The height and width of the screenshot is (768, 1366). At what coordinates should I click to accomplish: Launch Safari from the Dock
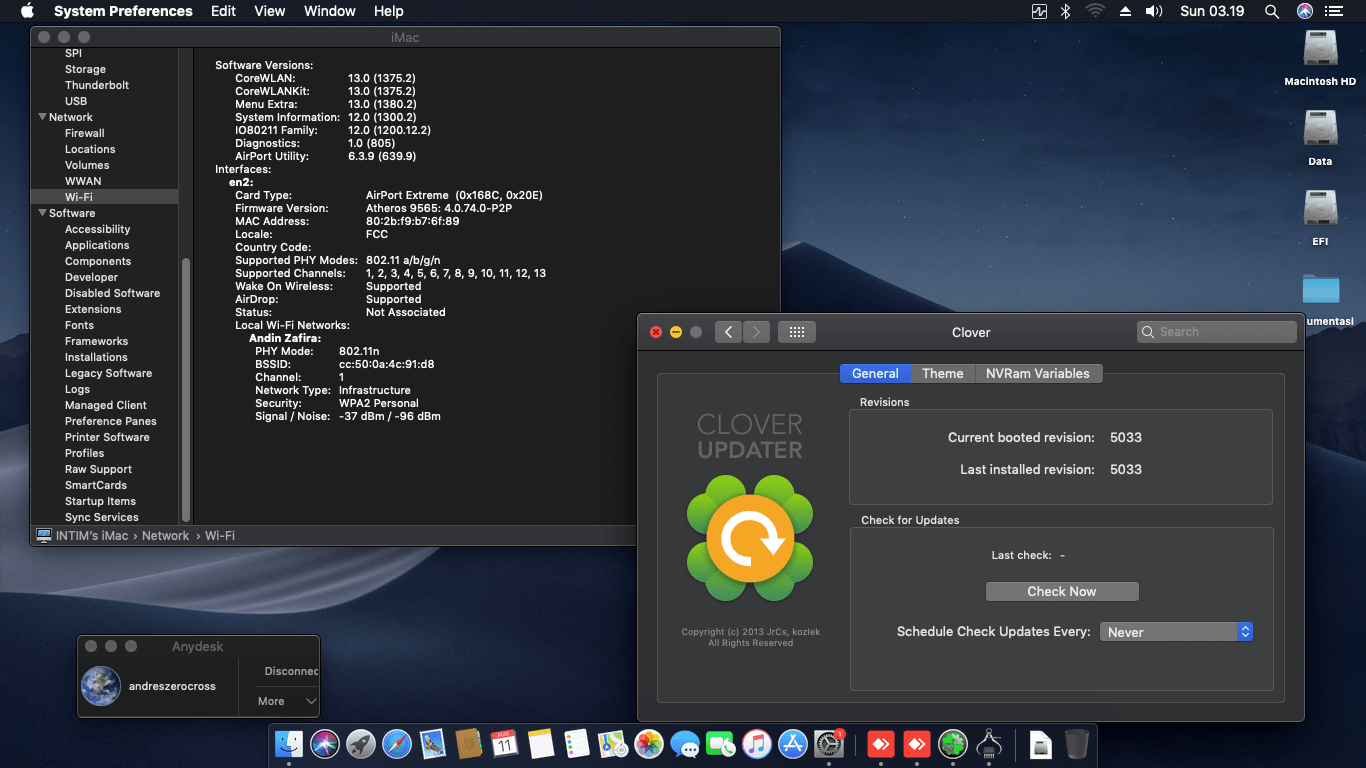[x=397, y=744]
